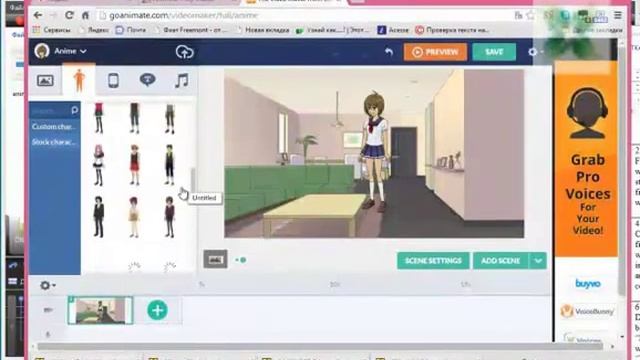Click the Undo arrow icon

click(389, 52)
